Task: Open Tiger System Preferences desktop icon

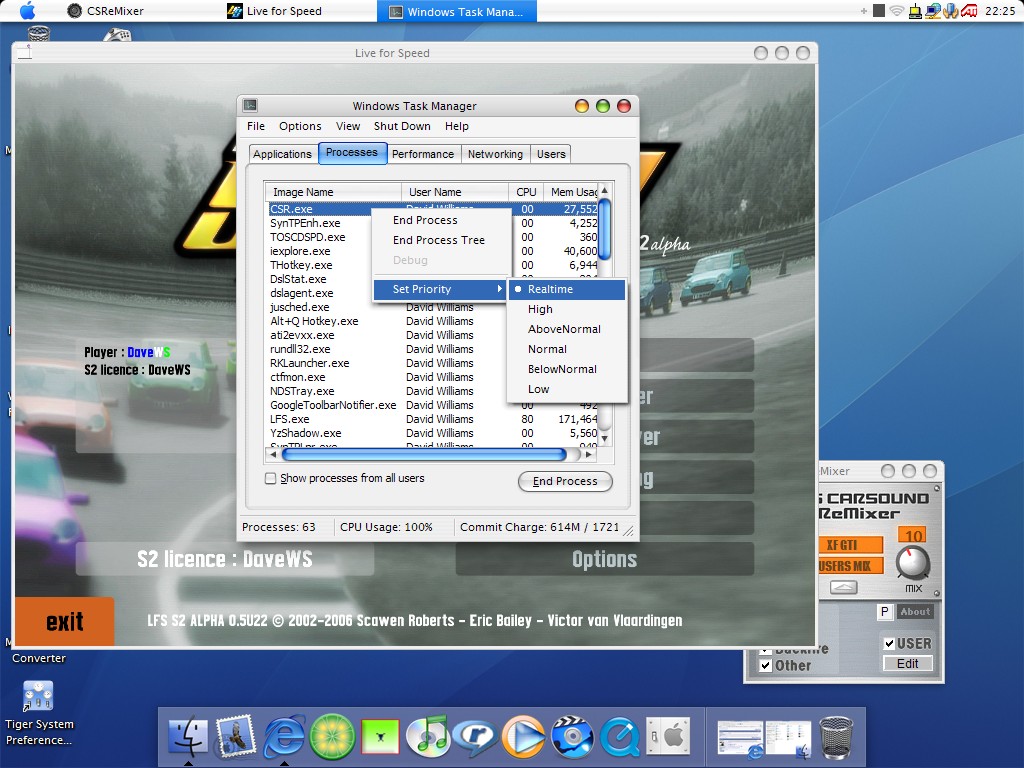Action: (38, 696)
